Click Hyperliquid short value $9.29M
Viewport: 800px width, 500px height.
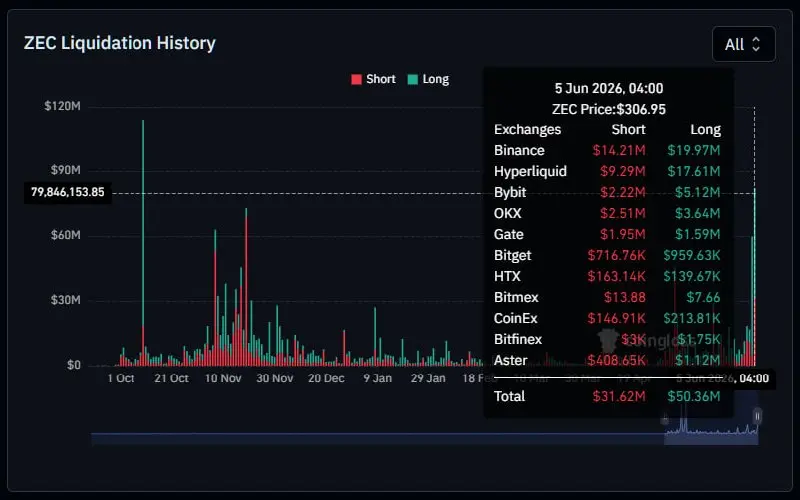[622, 171]
